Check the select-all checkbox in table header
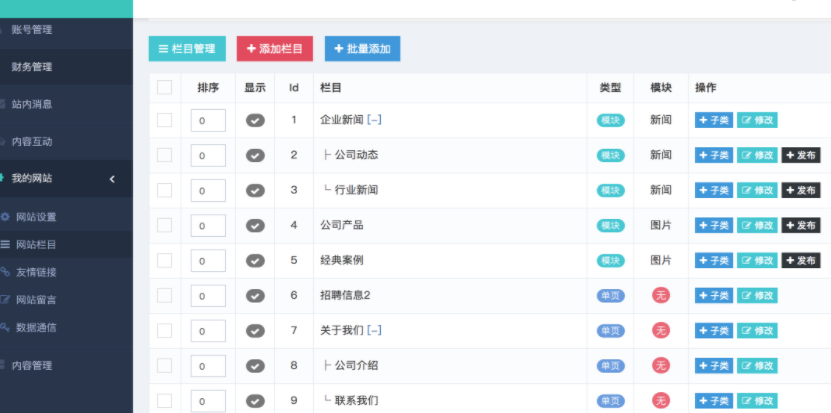Screen dimensions: 831x413 pos(164,87)
